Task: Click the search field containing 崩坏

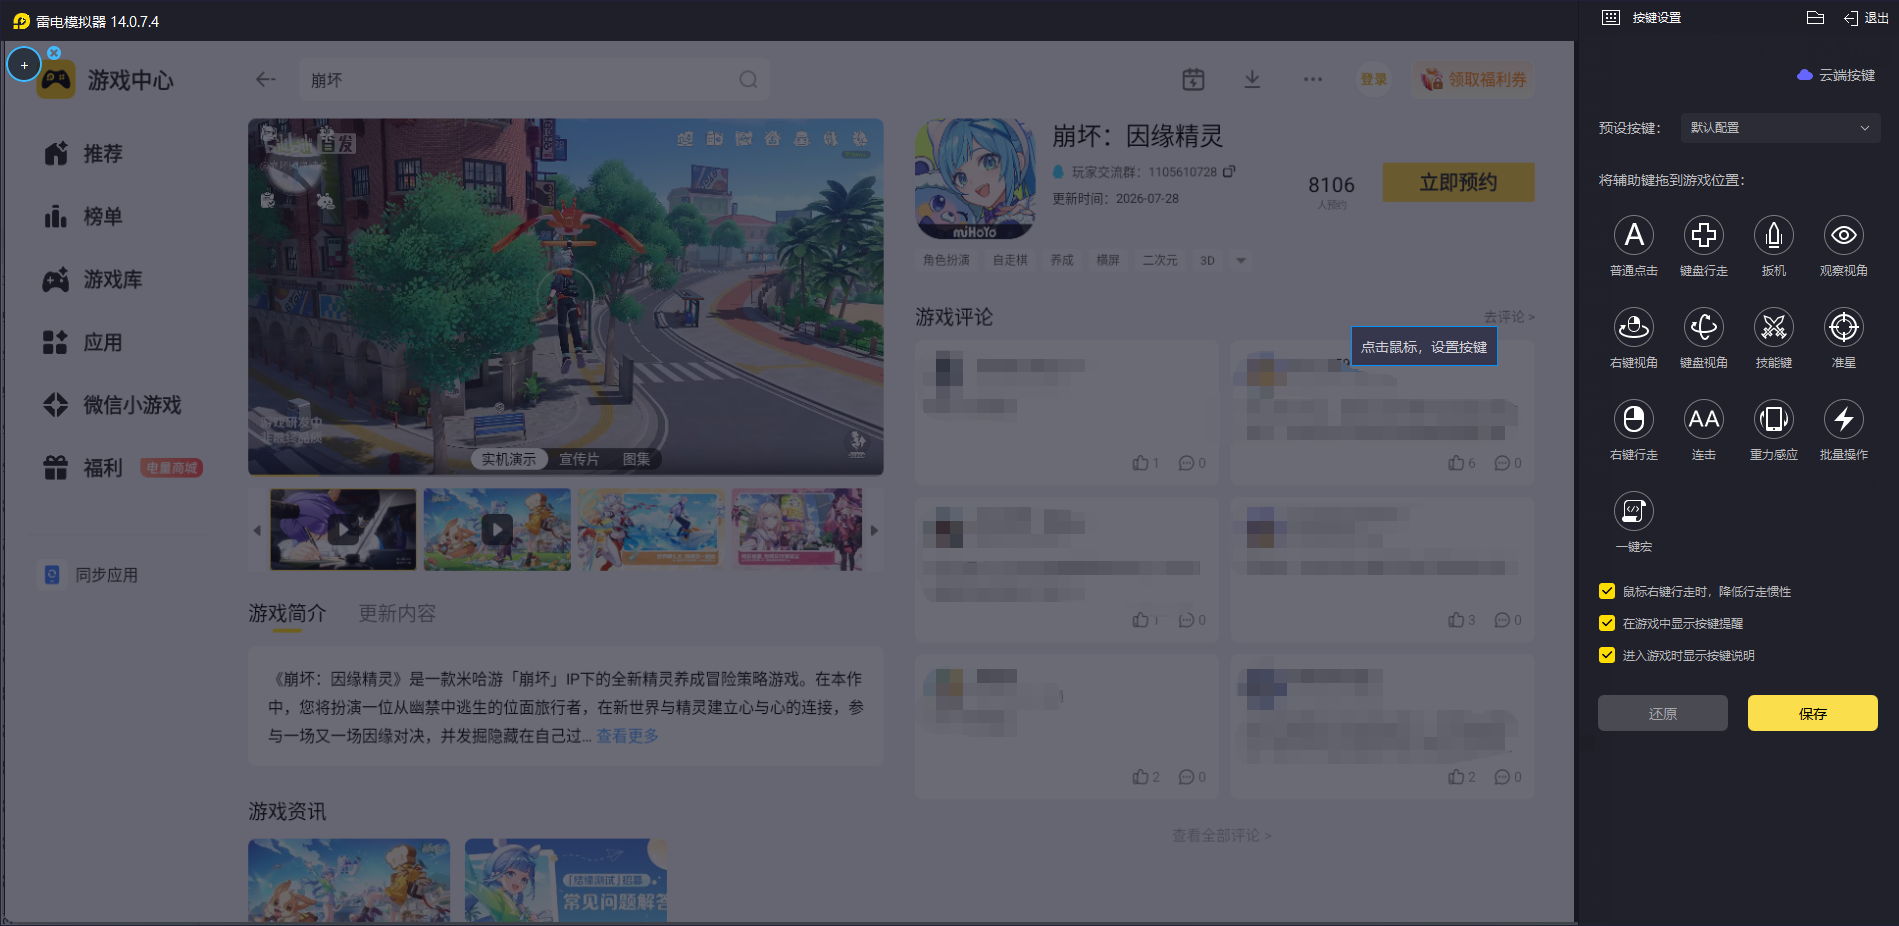Action: (x=533, y=80)
